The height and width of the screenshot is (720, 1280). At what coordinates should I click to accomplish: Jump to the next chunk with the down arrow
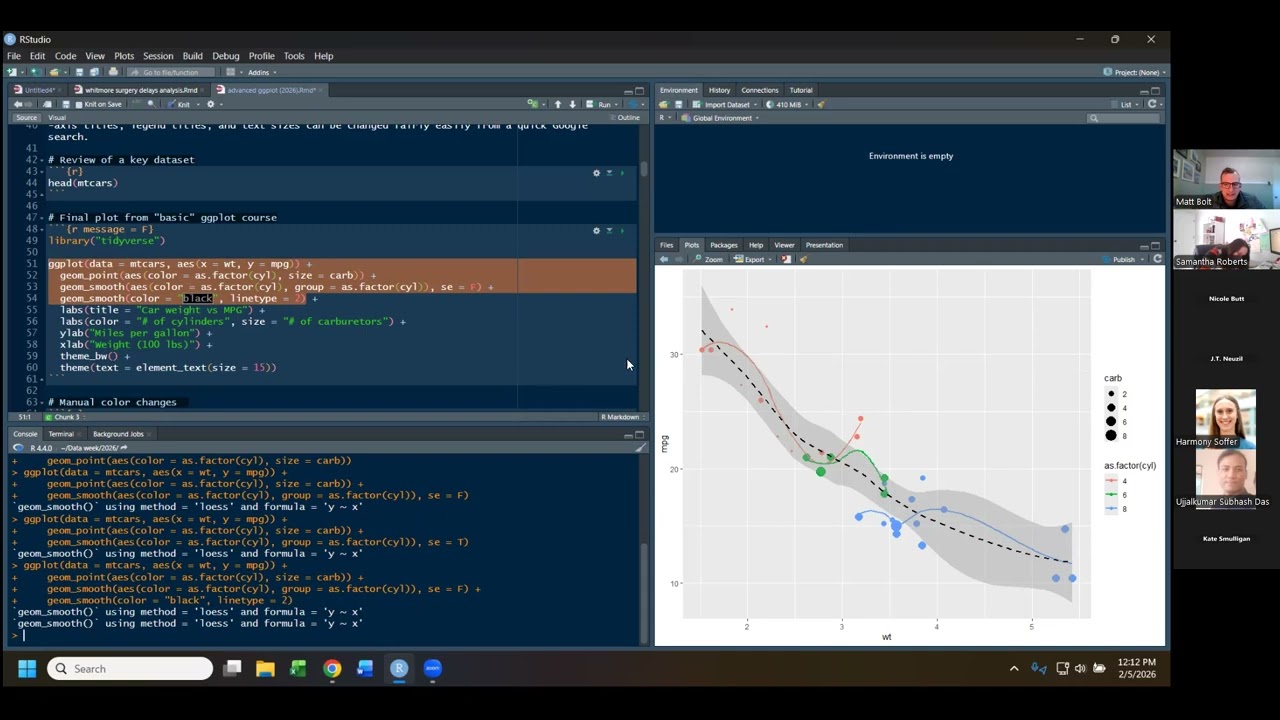573,104
